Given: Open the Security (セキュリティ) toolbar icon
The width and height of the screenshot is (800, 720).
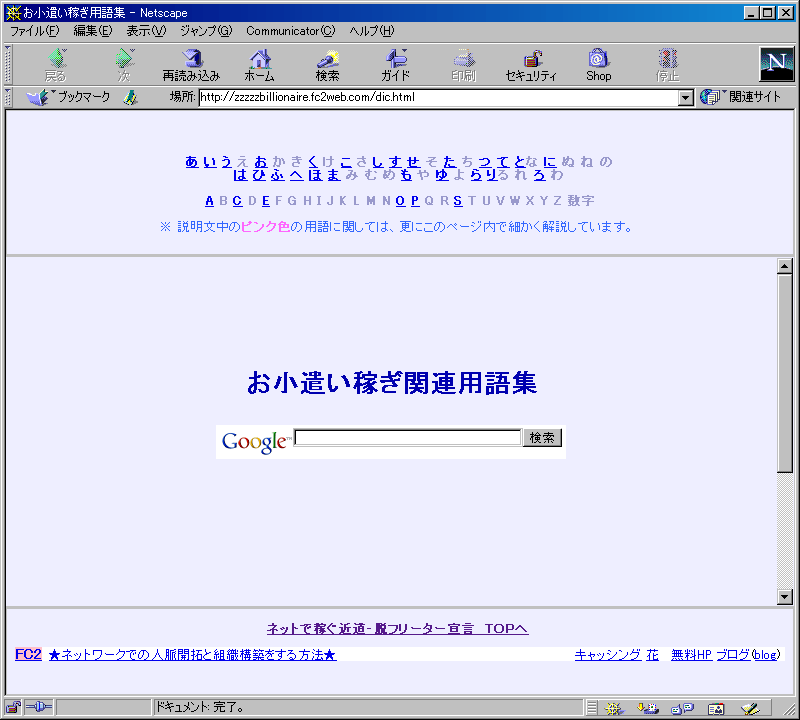Looking at the screenshot, I should [x=531, y=64].
